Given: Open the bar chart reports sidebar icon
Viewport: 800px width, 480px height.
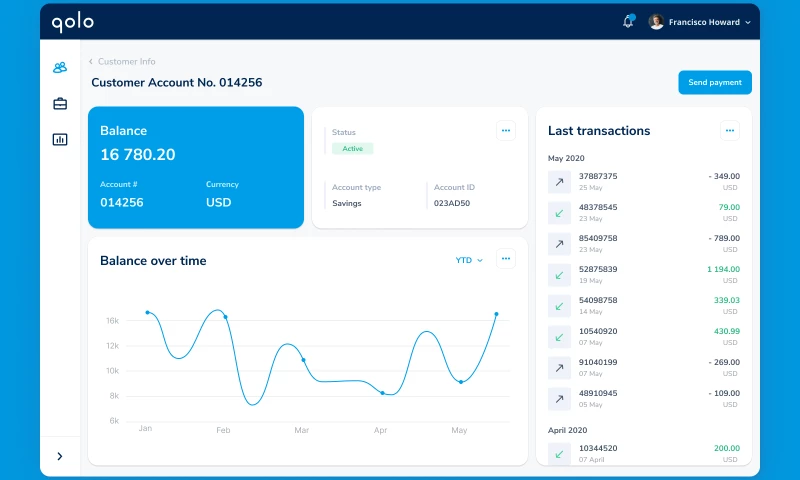Looking at the screenshot, I should pyautogui.click(x=60, y=139).
